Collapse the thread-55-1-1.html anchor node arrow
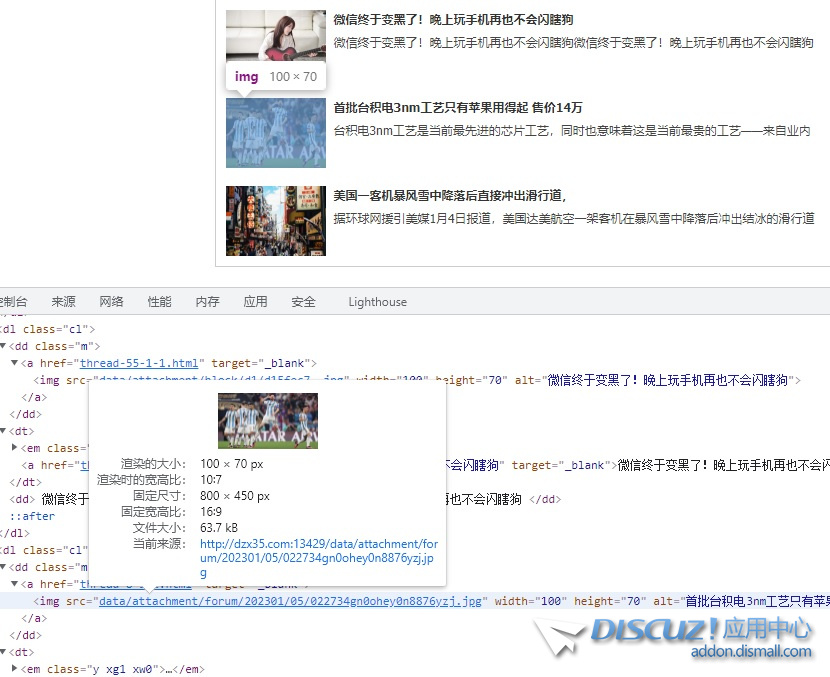The width and height of the screenshot is (830, 677). pyautogui.click(x=15, y=363)
